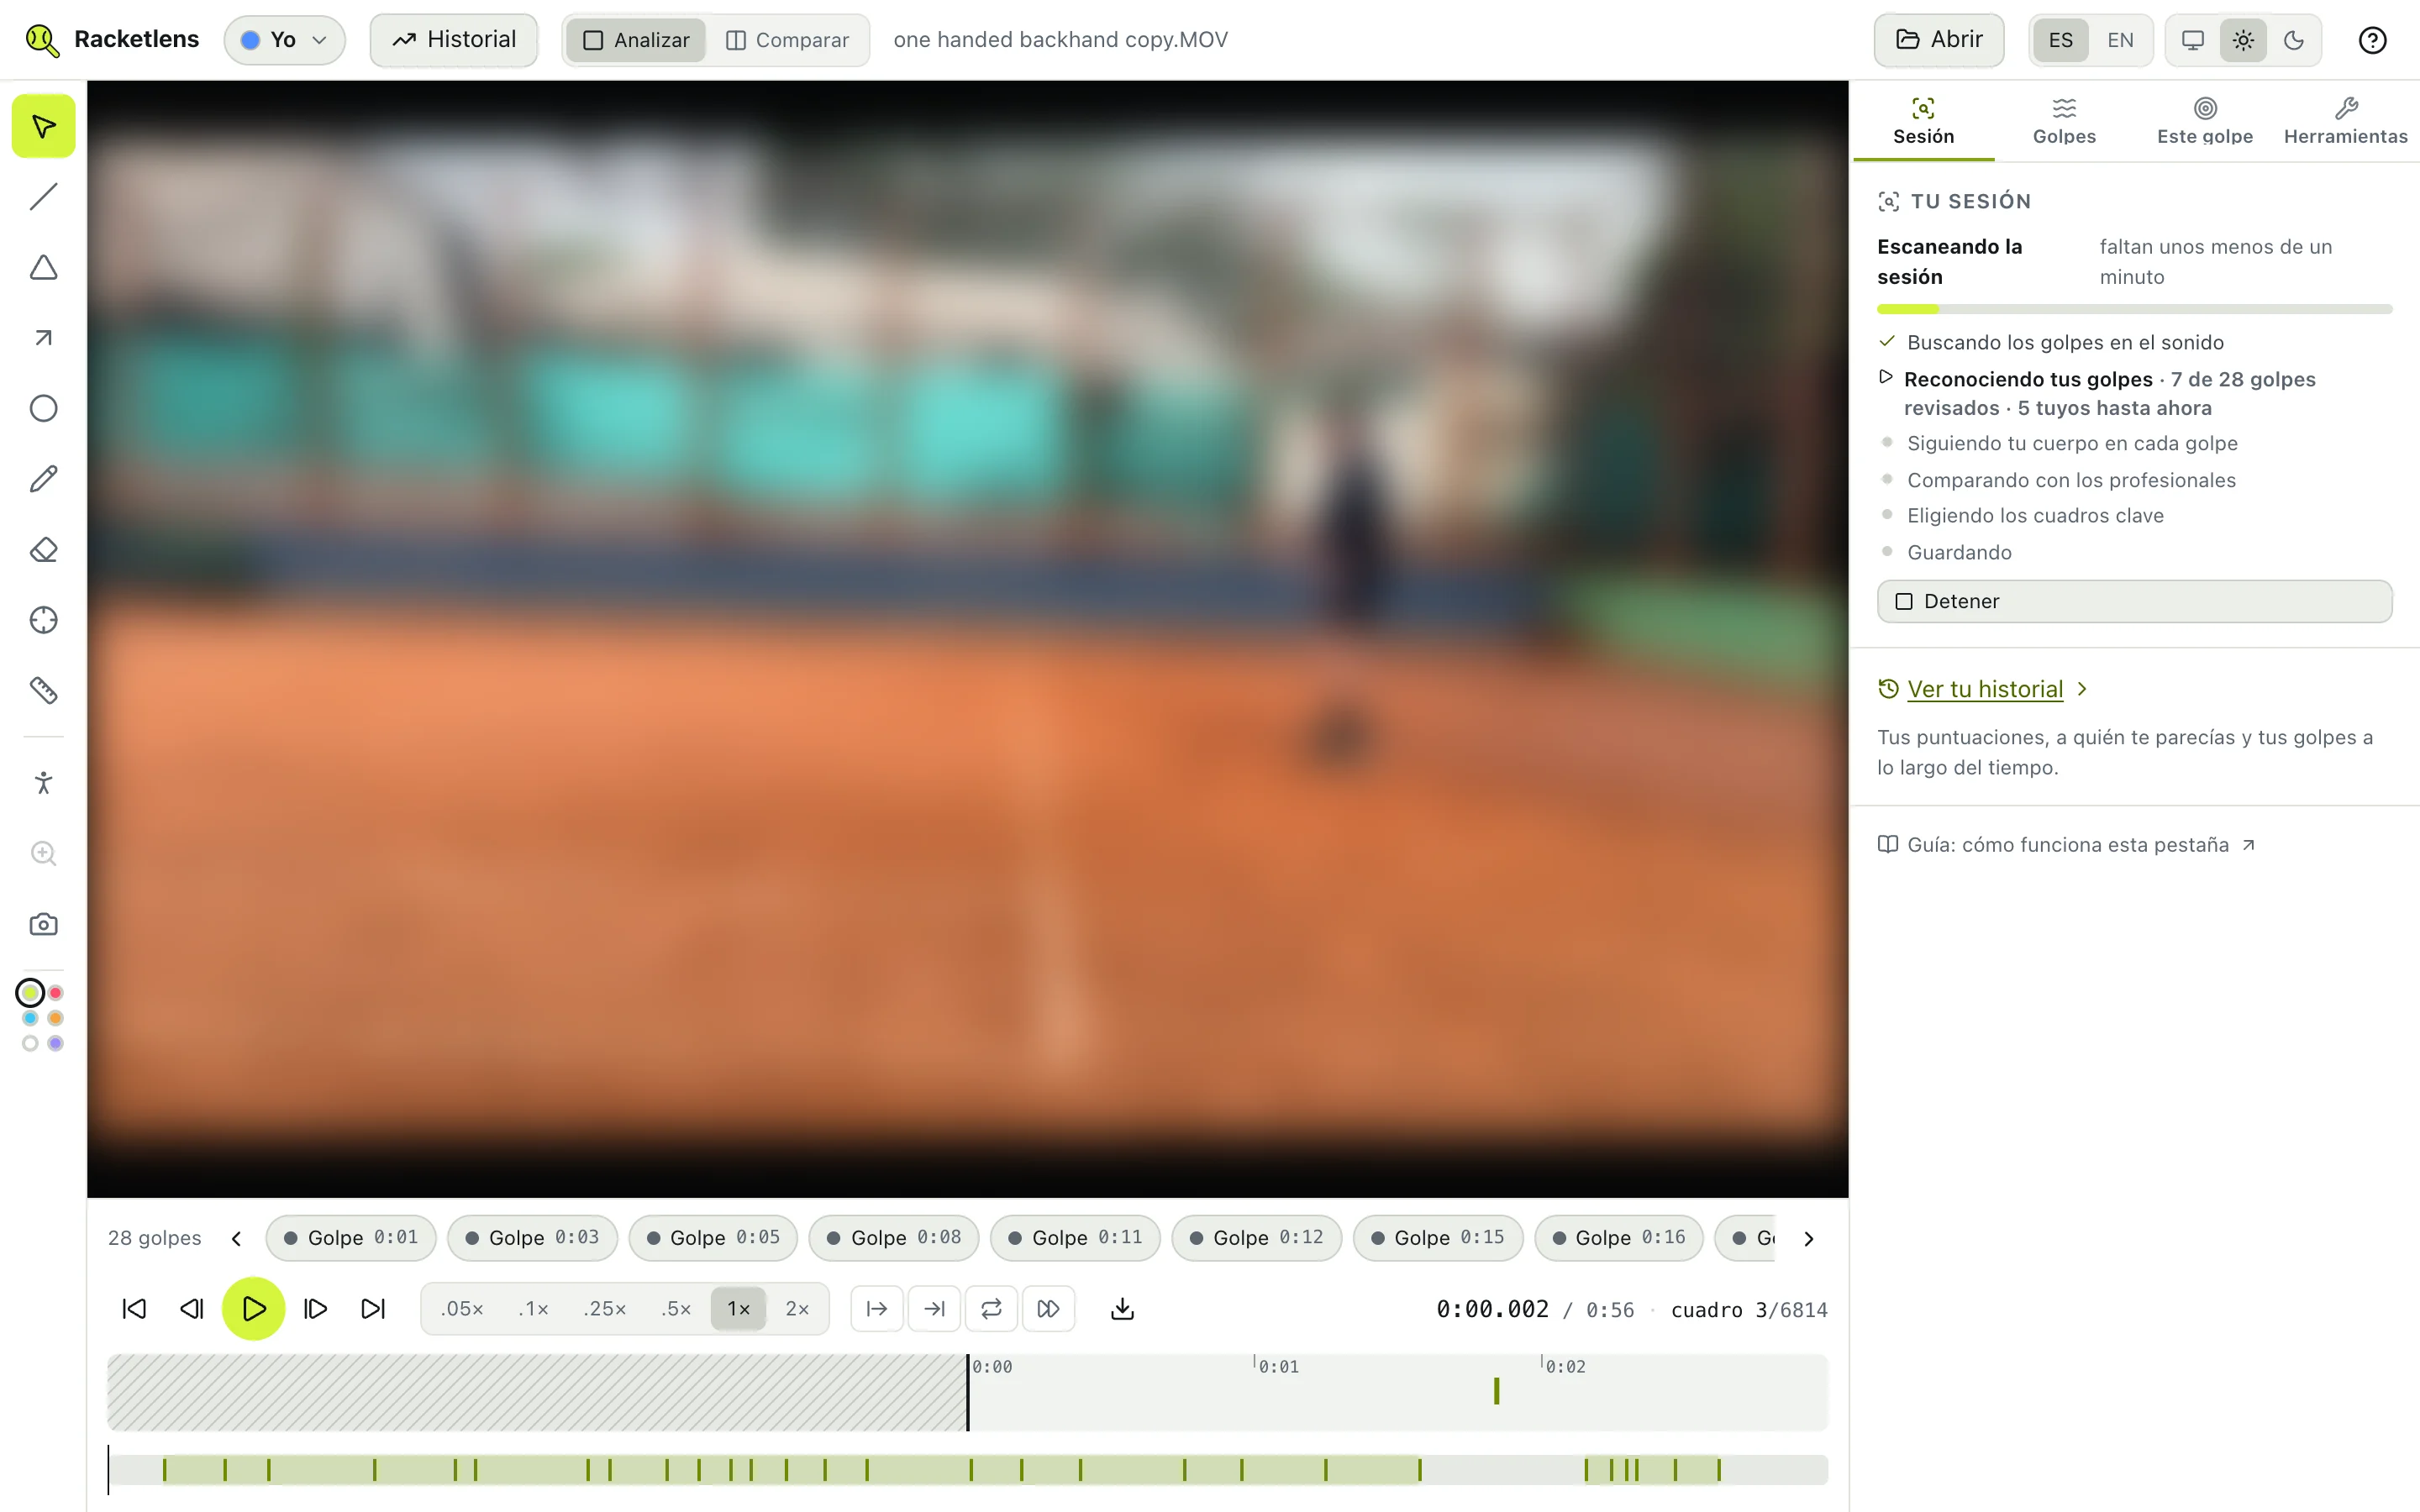Choose the arrow annotation tool
Image resolution: width=2420 pixels, height=1512 pixels.
point(43,338)
